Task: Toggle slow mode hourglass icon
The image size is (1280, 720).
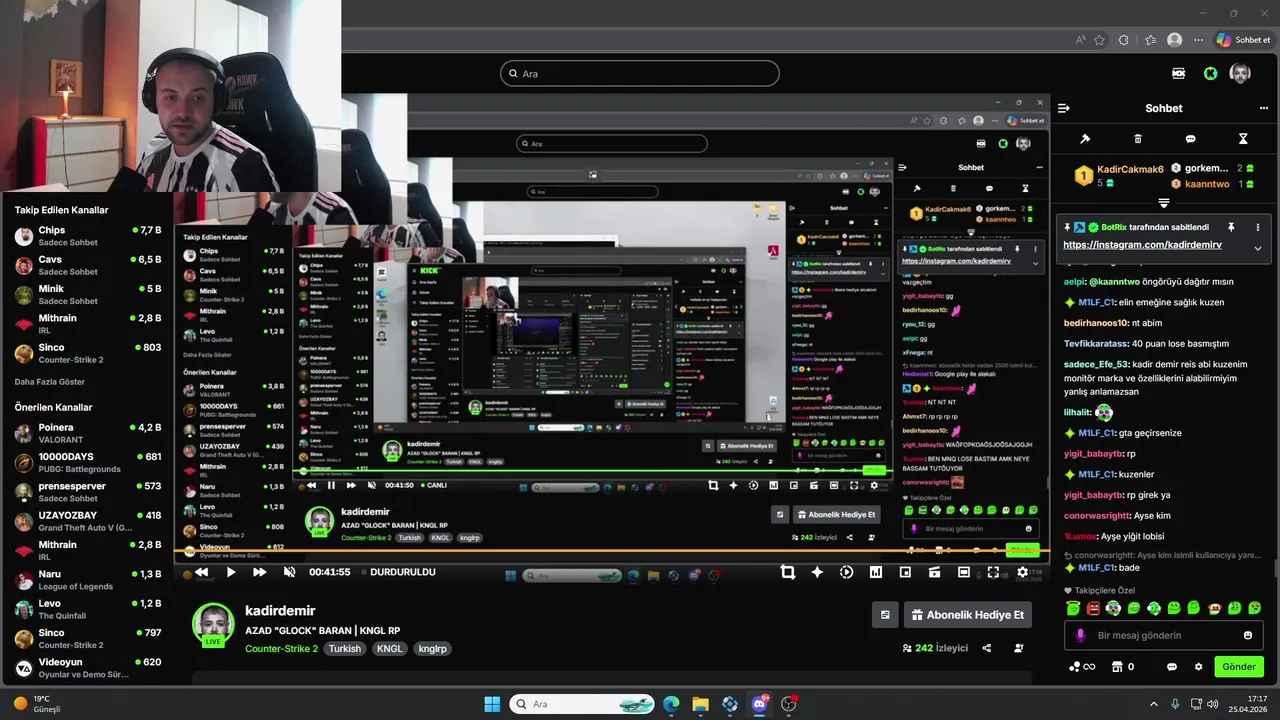Action: pyautogui.click(x=1243, y=139)
